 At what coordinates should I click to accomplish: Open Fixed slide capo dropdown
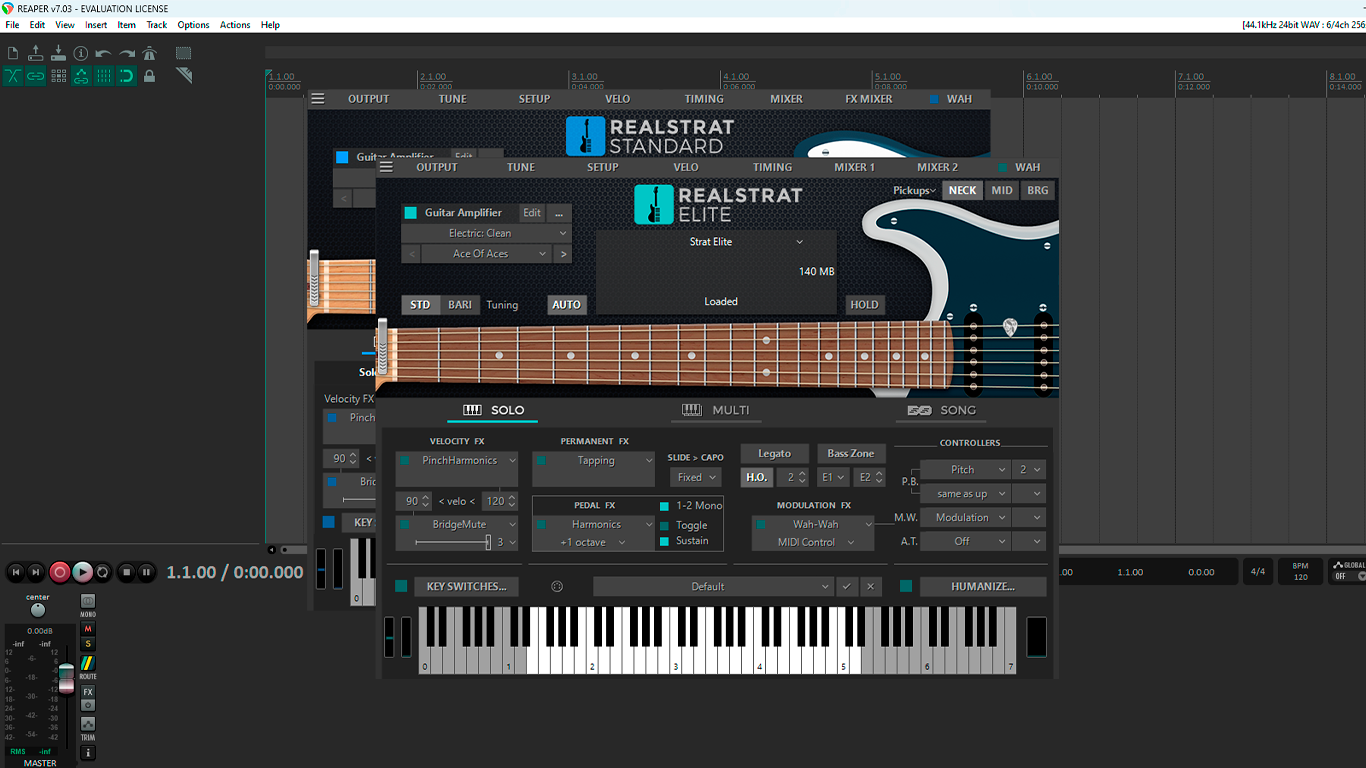695,477
